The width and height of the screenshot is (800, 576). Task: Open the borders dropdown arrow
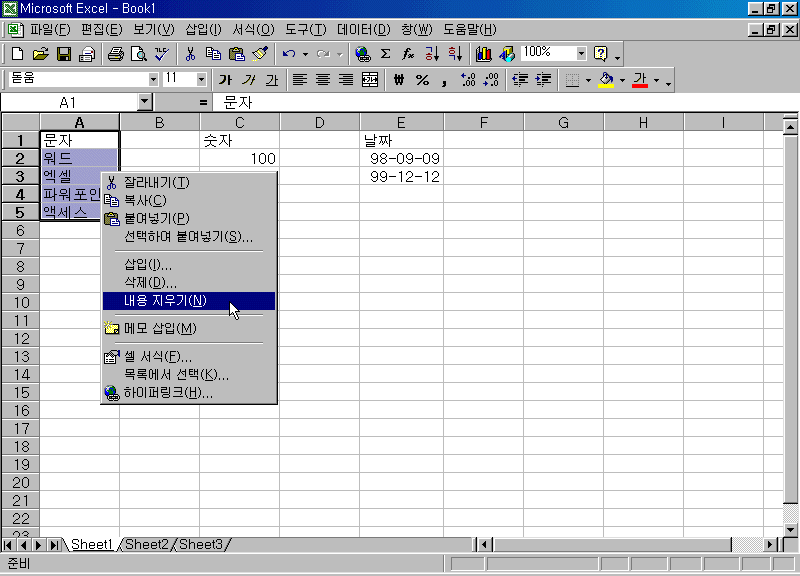tap(588, 80)
